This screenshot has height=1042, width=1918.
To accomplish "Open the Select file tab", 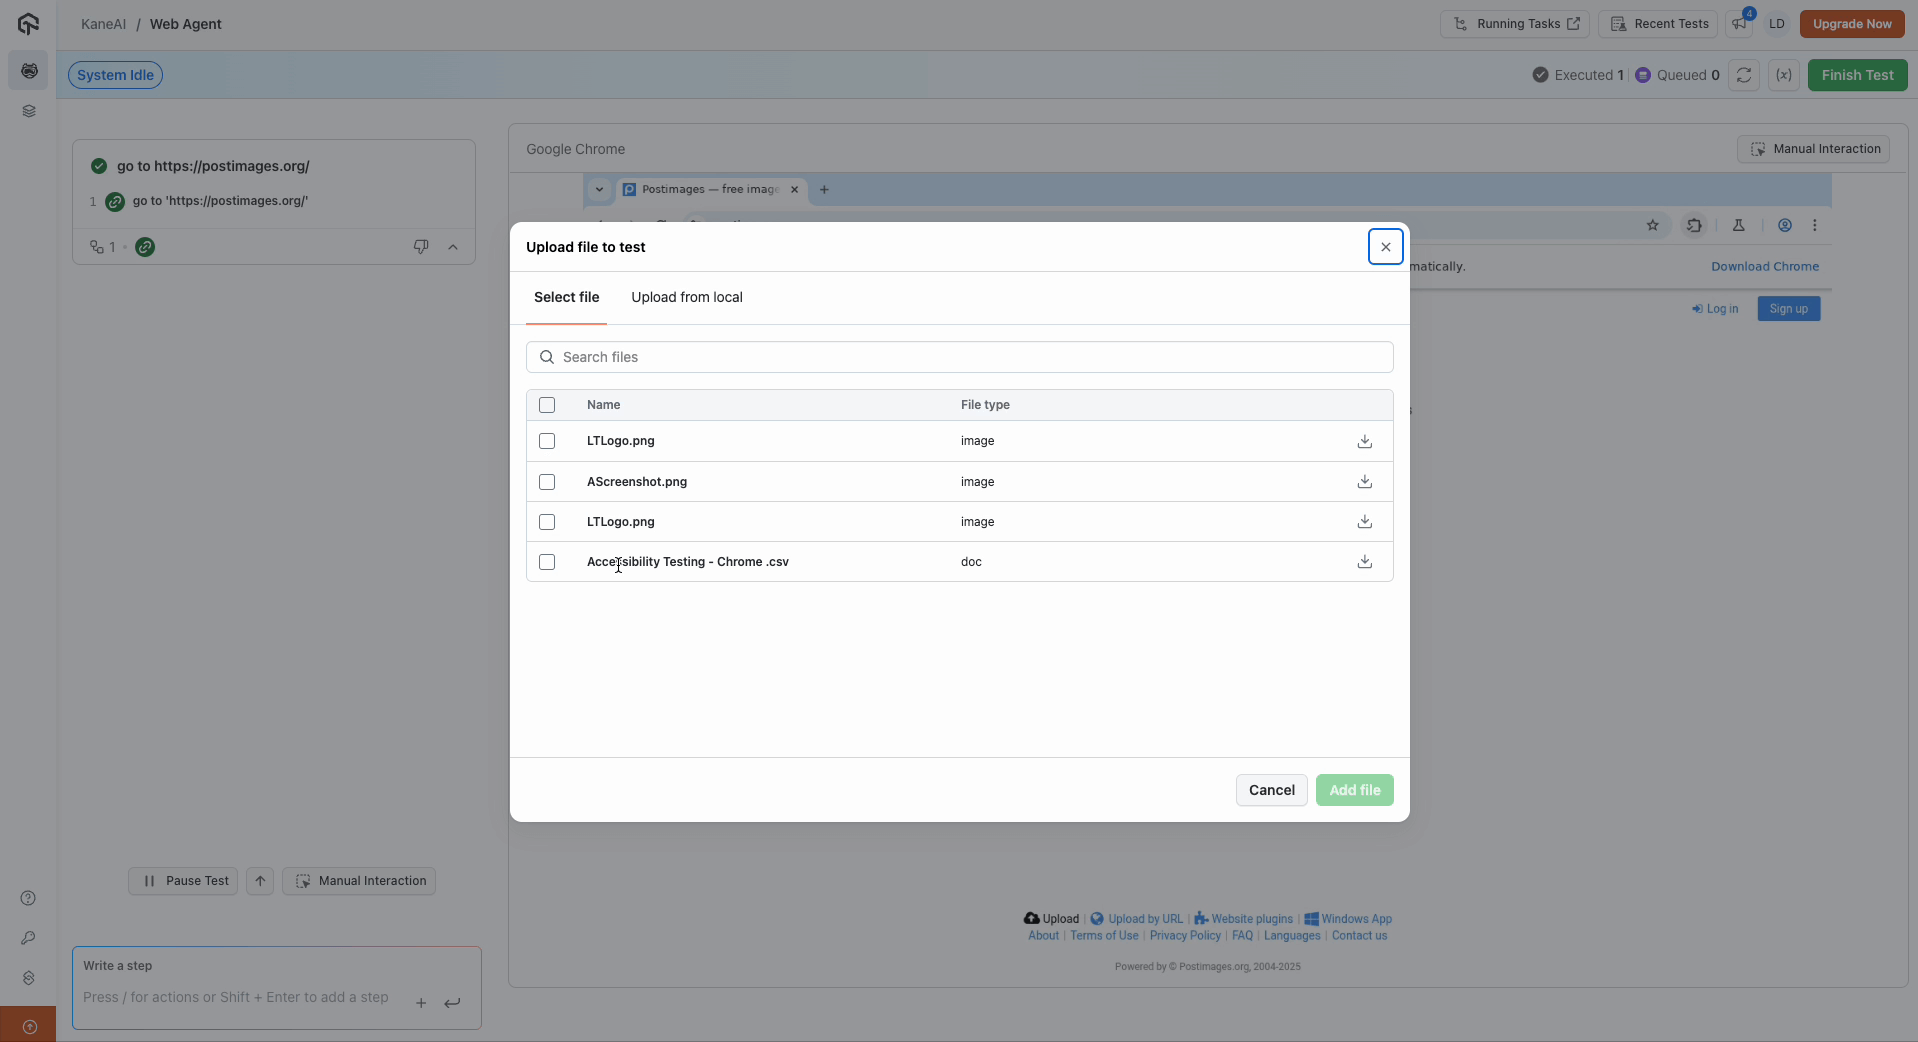I will pos(566,297).
